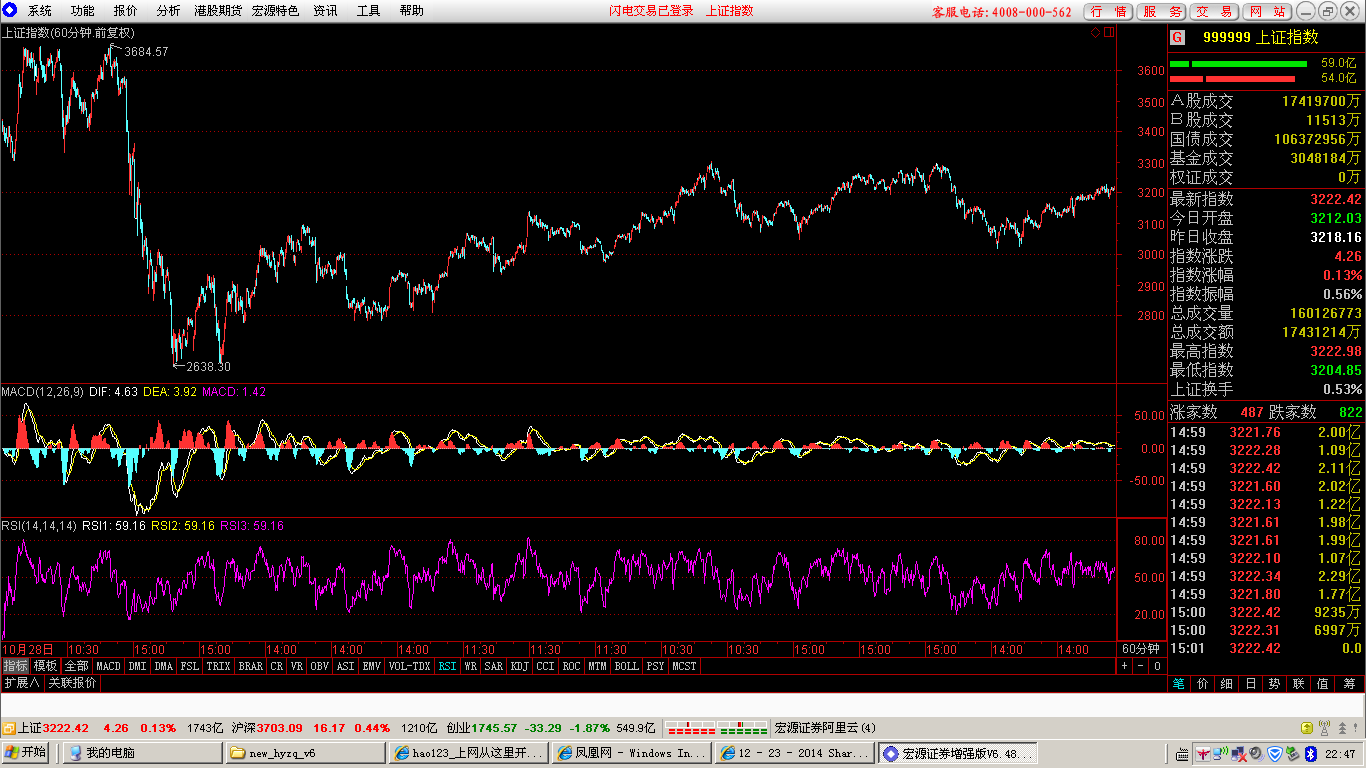The height and width of the screenshot is (768, 1366).
Task: Open the 帮助 menu
Action: [411, 11]
